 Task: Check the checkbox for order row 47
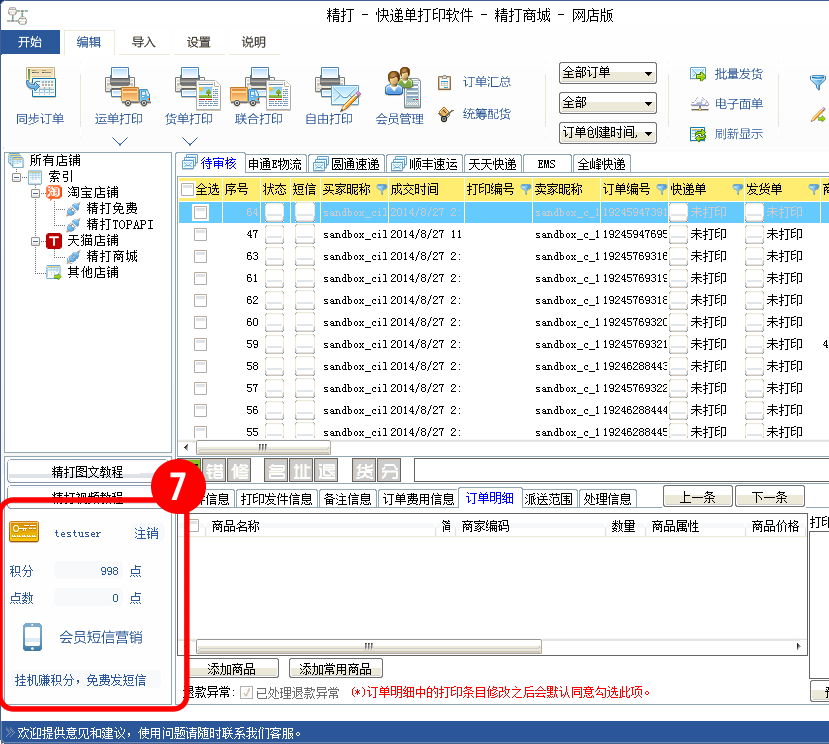(x=201, y=234)
